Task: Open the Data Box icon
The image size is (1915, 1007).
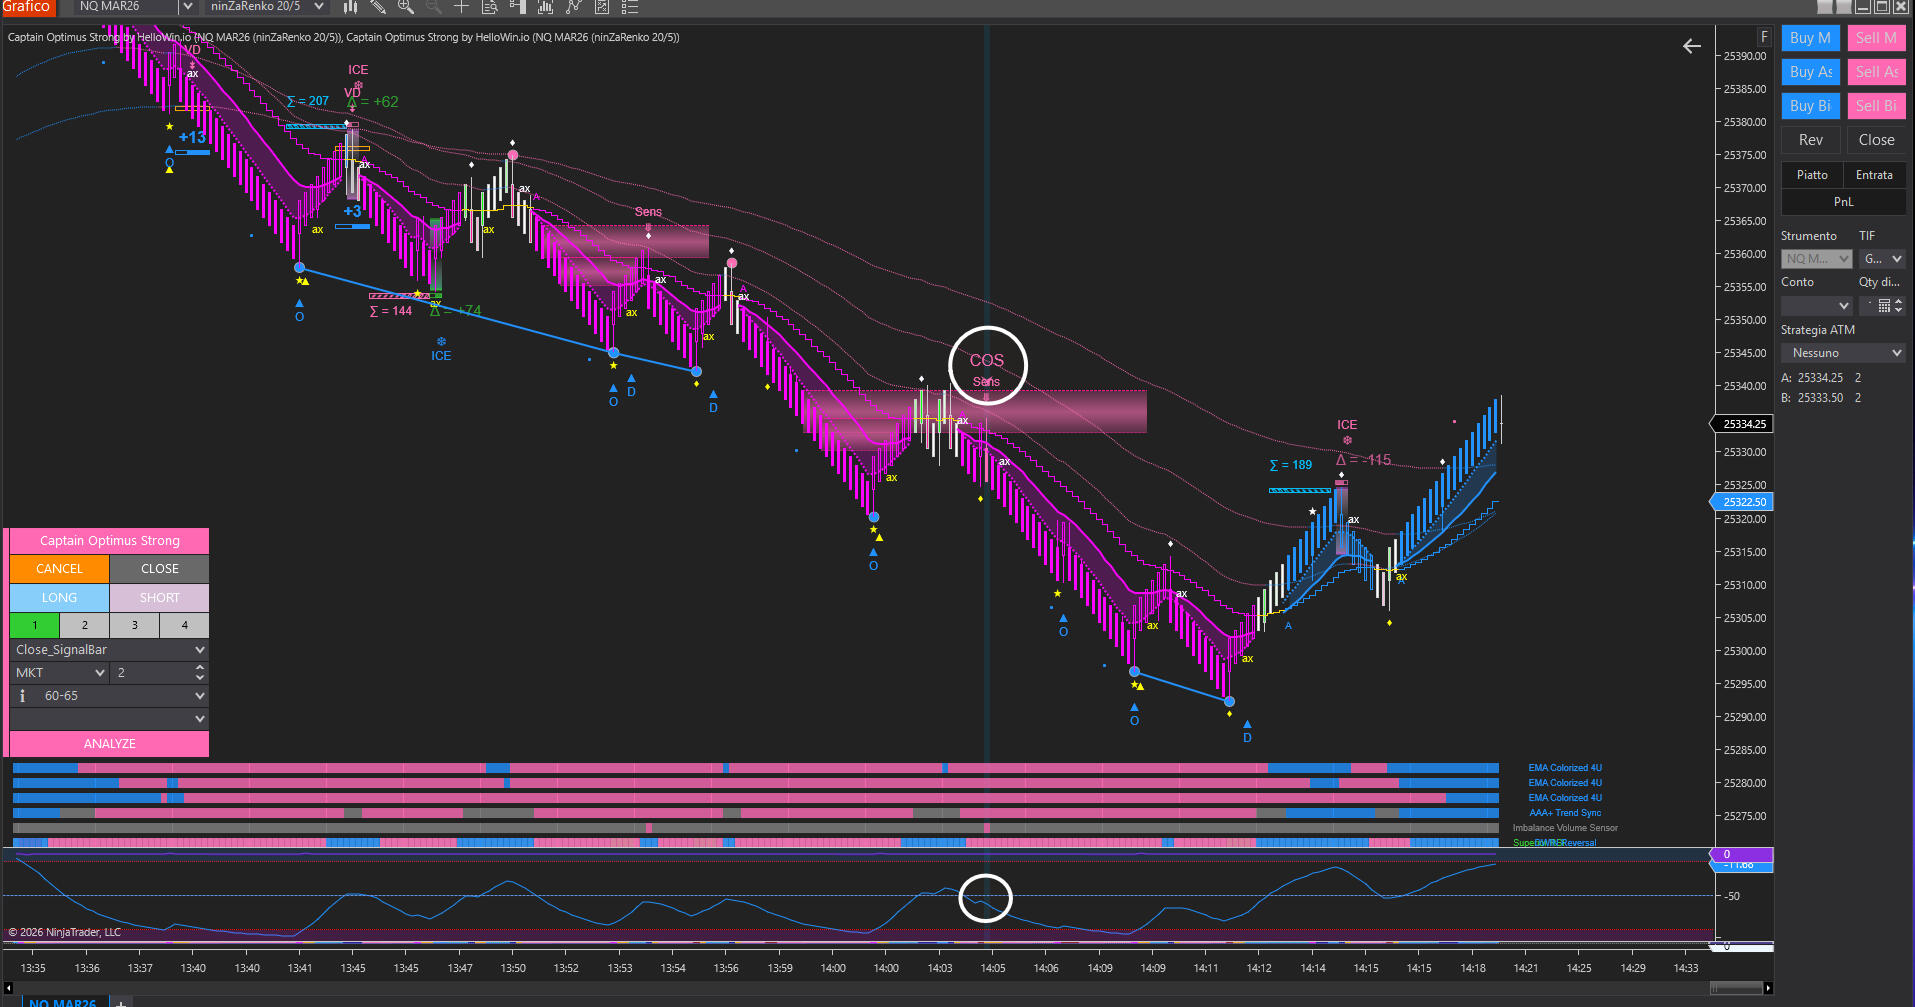Action: (x=490, y=7)
